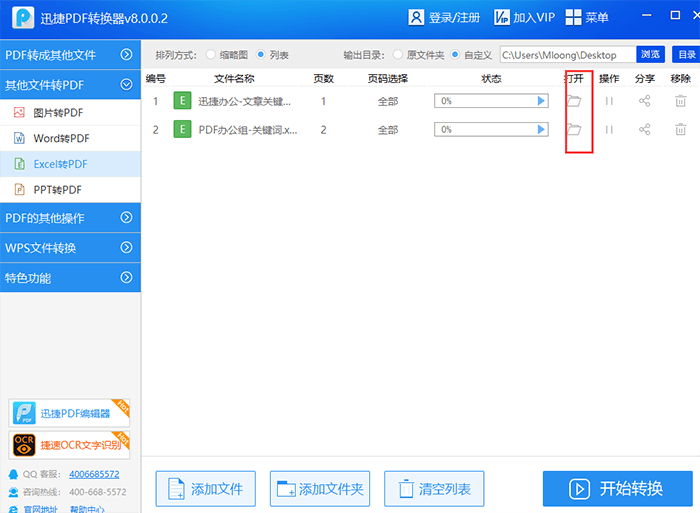Click 状态 column header

coord(491,79)
